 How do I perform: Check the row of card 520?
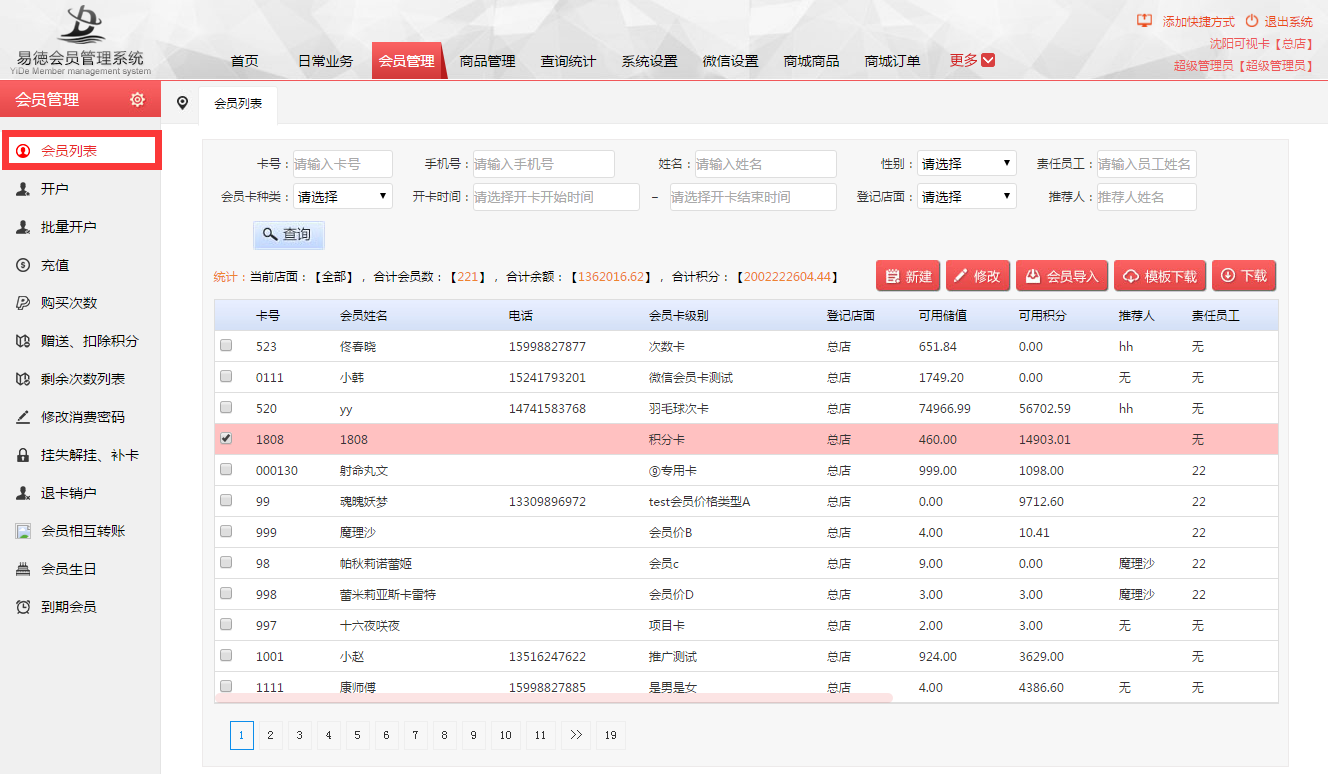tap(226, 407)
